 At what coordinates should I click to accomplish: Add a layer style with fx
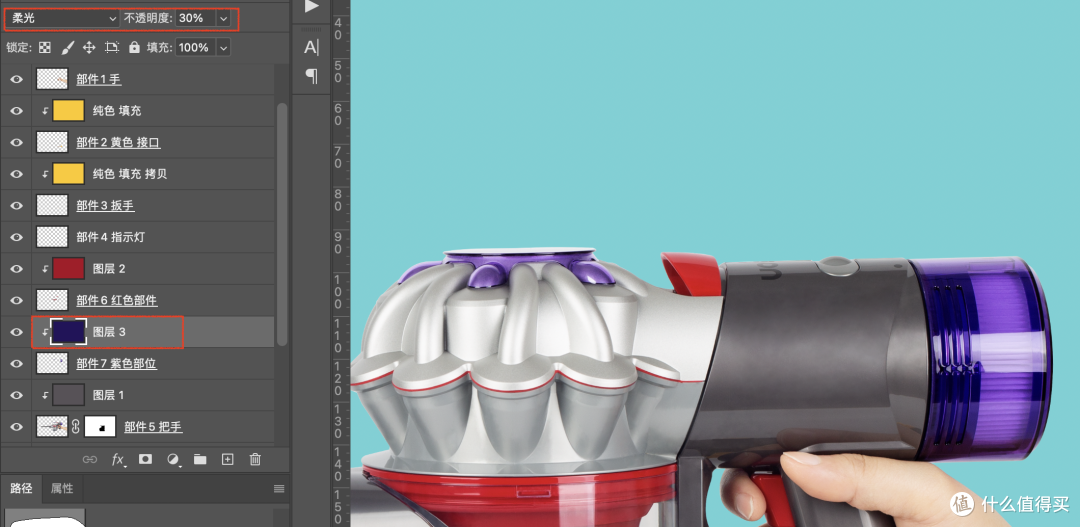tap(118, 459)
